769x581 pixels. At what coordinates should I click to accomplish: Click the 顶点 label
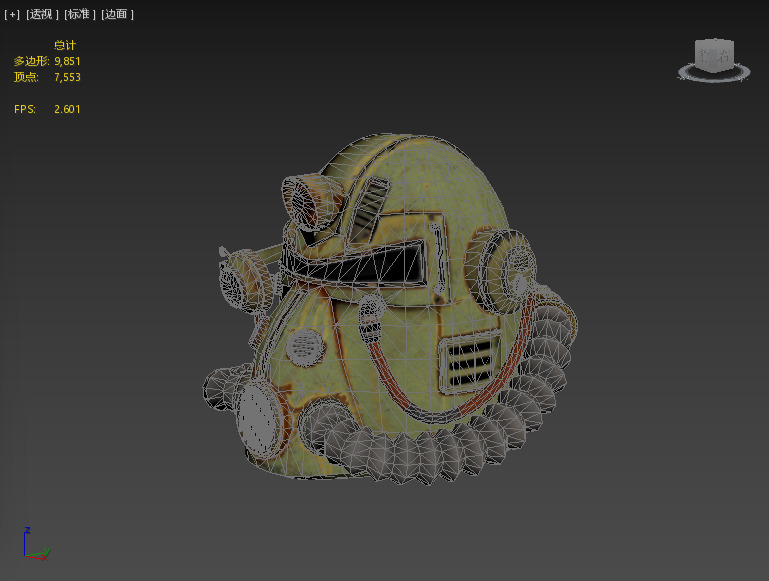26,77
